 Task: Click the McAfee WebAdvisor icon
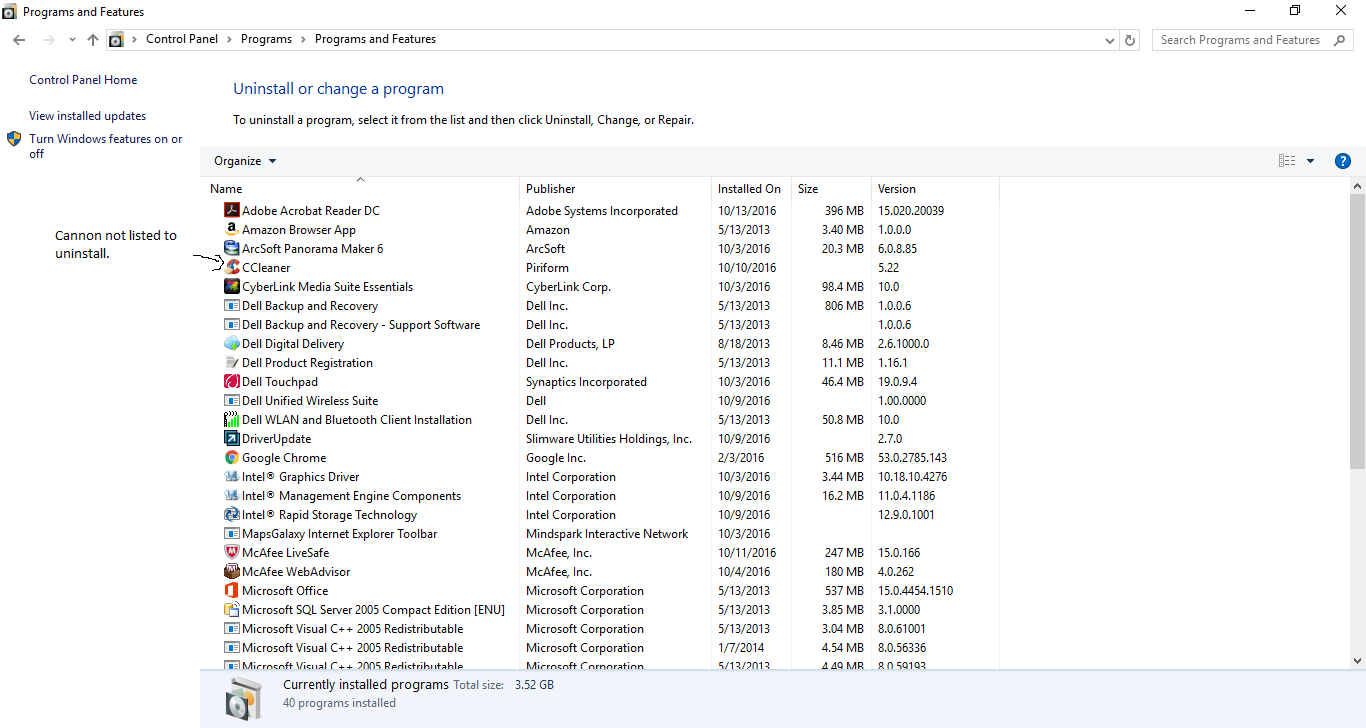click(x=232, y=572)
